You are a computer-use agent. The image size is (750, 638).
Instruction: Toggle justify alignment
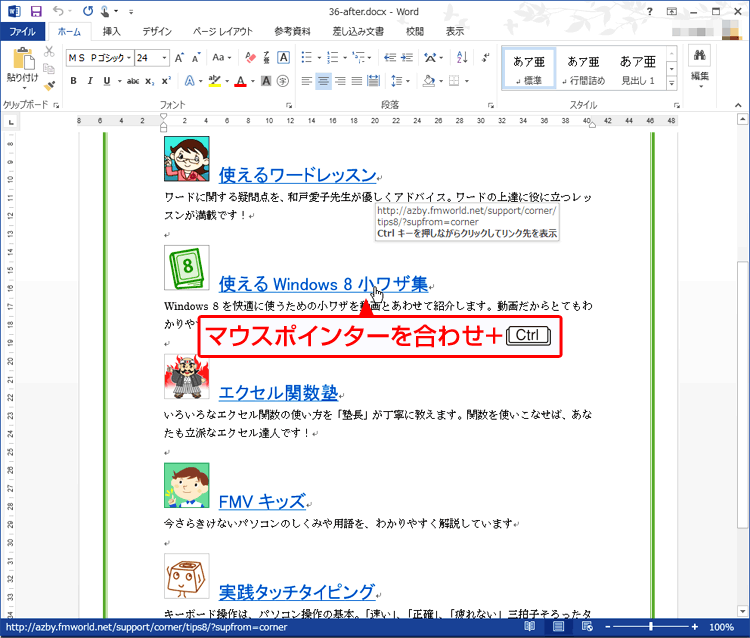point(357,81)
